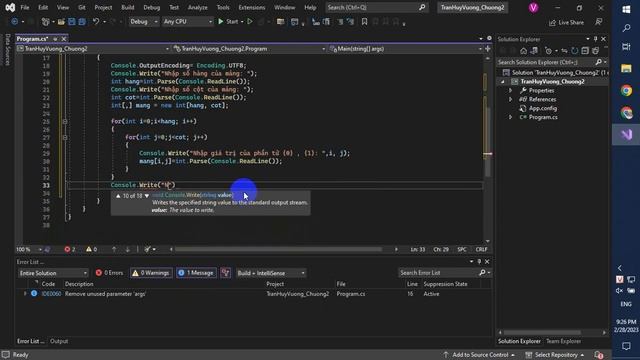Pin the Program.cs tab

(x=55, y=39)
